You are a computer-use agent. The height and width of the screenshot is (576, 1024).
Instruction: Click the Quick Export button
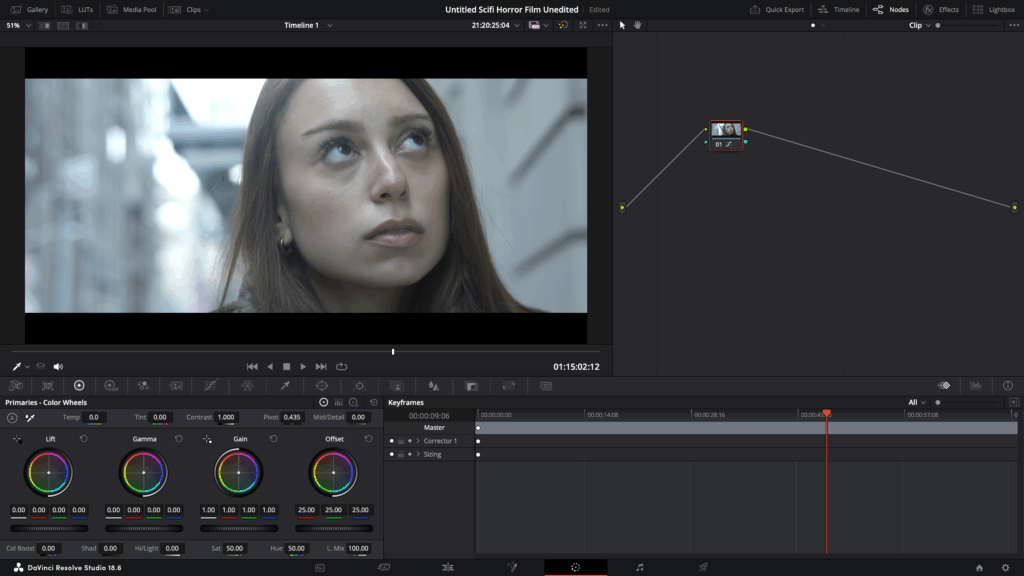pos(777,9)
